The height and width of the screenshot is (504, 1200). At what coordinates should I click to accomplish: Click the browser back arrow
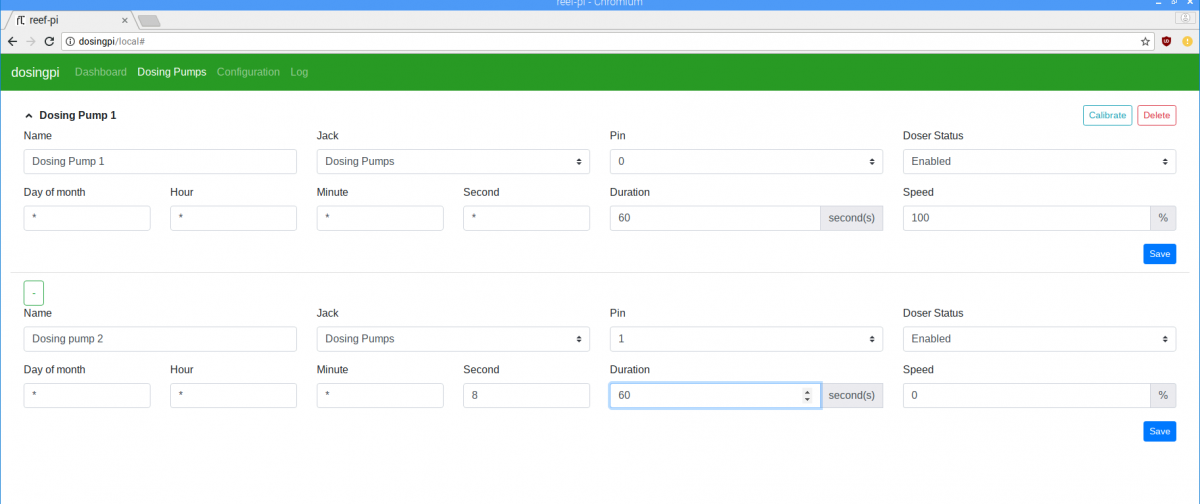[12, 41]
